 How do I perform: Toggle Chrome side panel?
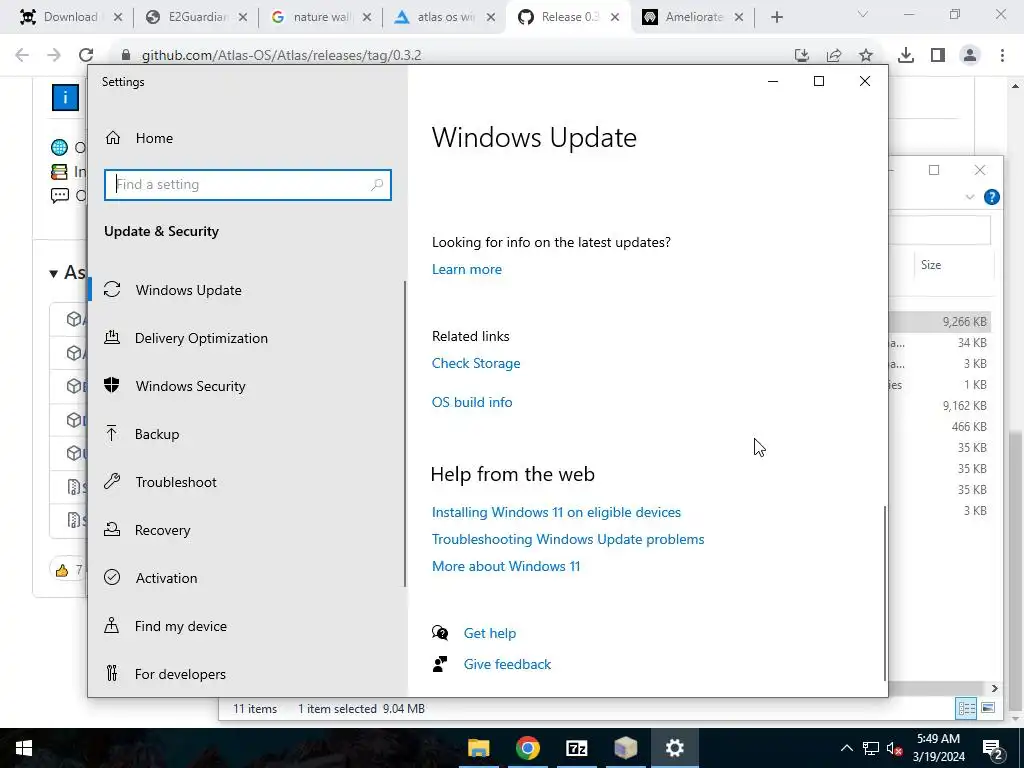pyautogui.click(x=938, y=56)
